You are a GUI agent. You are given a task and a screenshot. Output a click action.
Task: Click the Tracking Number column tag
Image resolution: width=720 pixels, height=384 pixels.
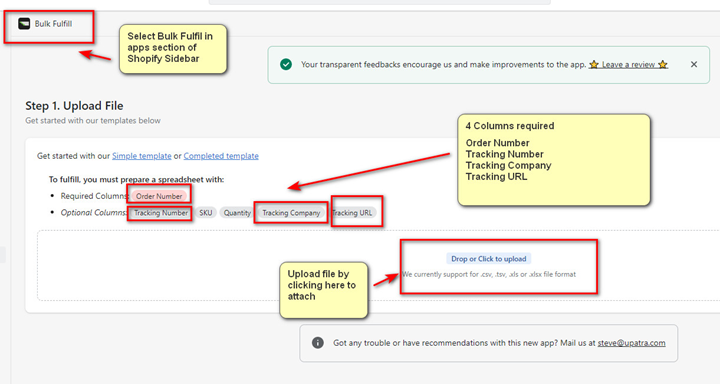point(161,213)
